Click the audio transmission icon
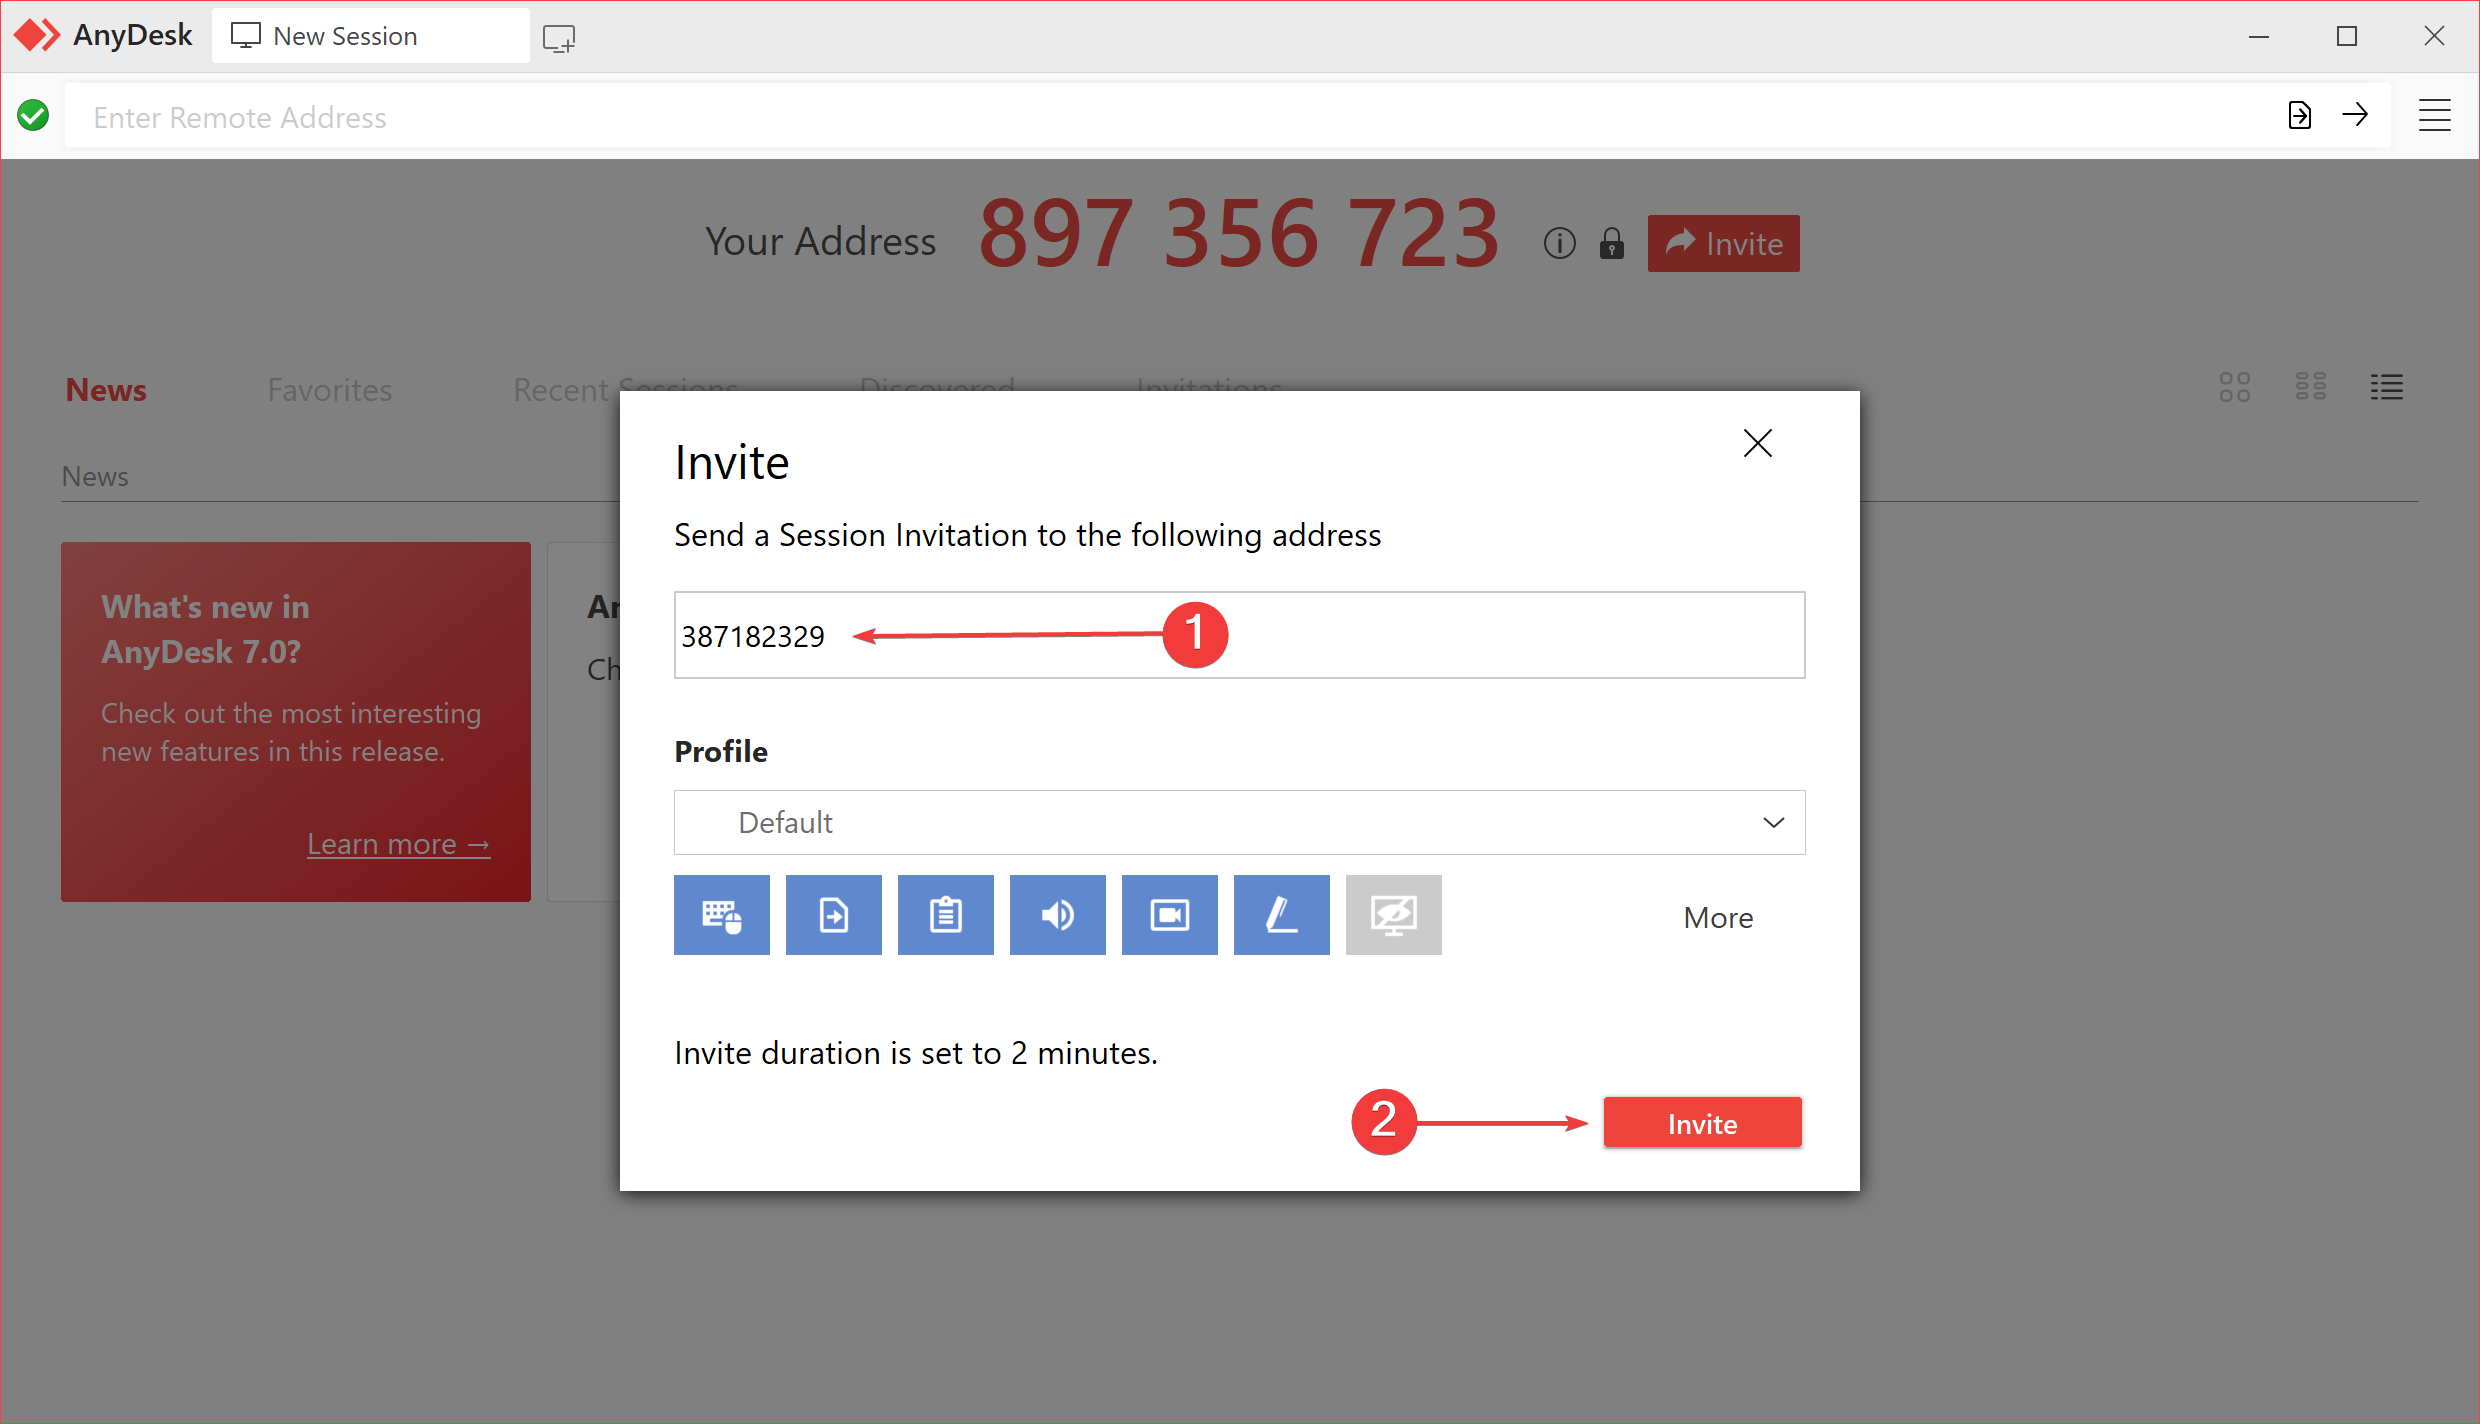The height and width of the screenshot is (1424, 2480). [1056, 915]
